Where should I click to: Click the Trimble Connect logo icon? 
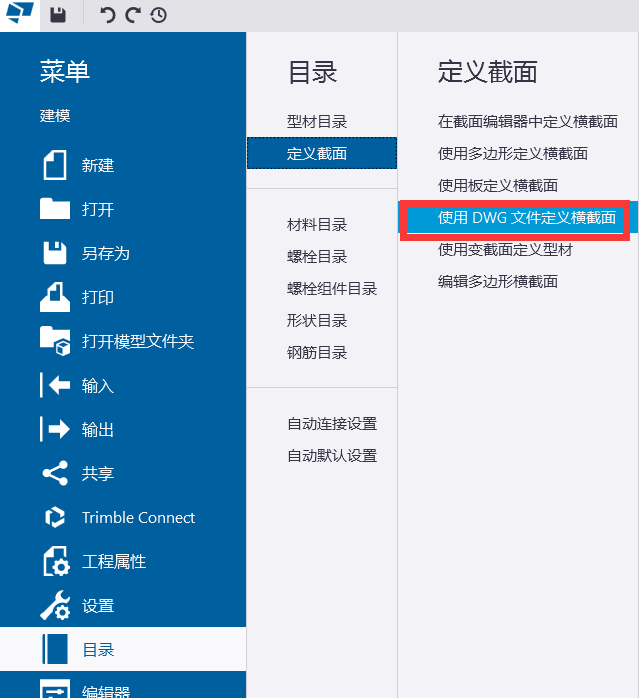(55, 517)
